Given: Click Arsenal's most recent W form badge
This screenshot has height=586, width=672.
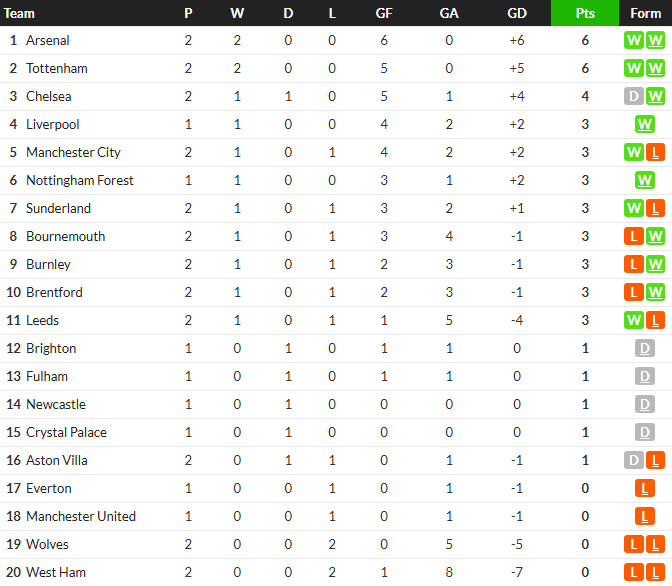Looking at the screenshot, I should [x=655, y=40].
